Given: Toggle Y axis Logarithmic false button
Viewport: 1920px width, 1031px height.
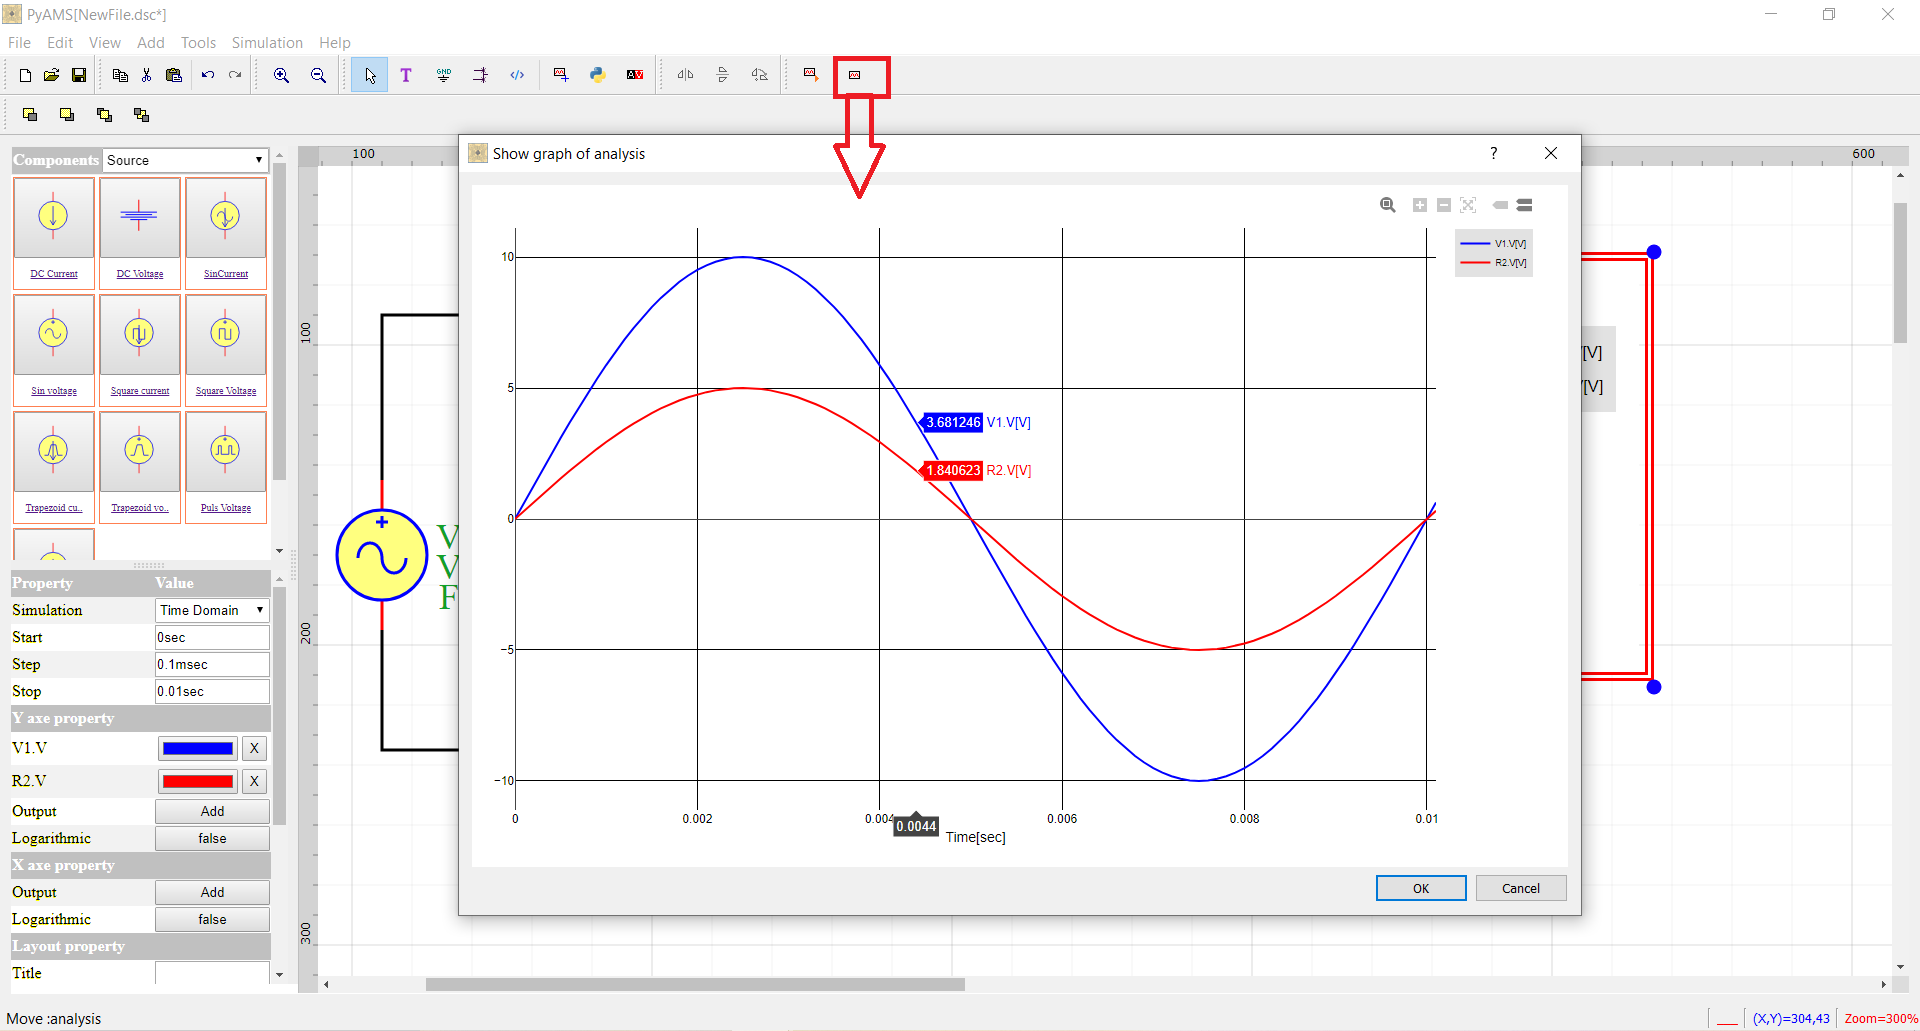Looking at the screenshot, I should coord(212,838).
